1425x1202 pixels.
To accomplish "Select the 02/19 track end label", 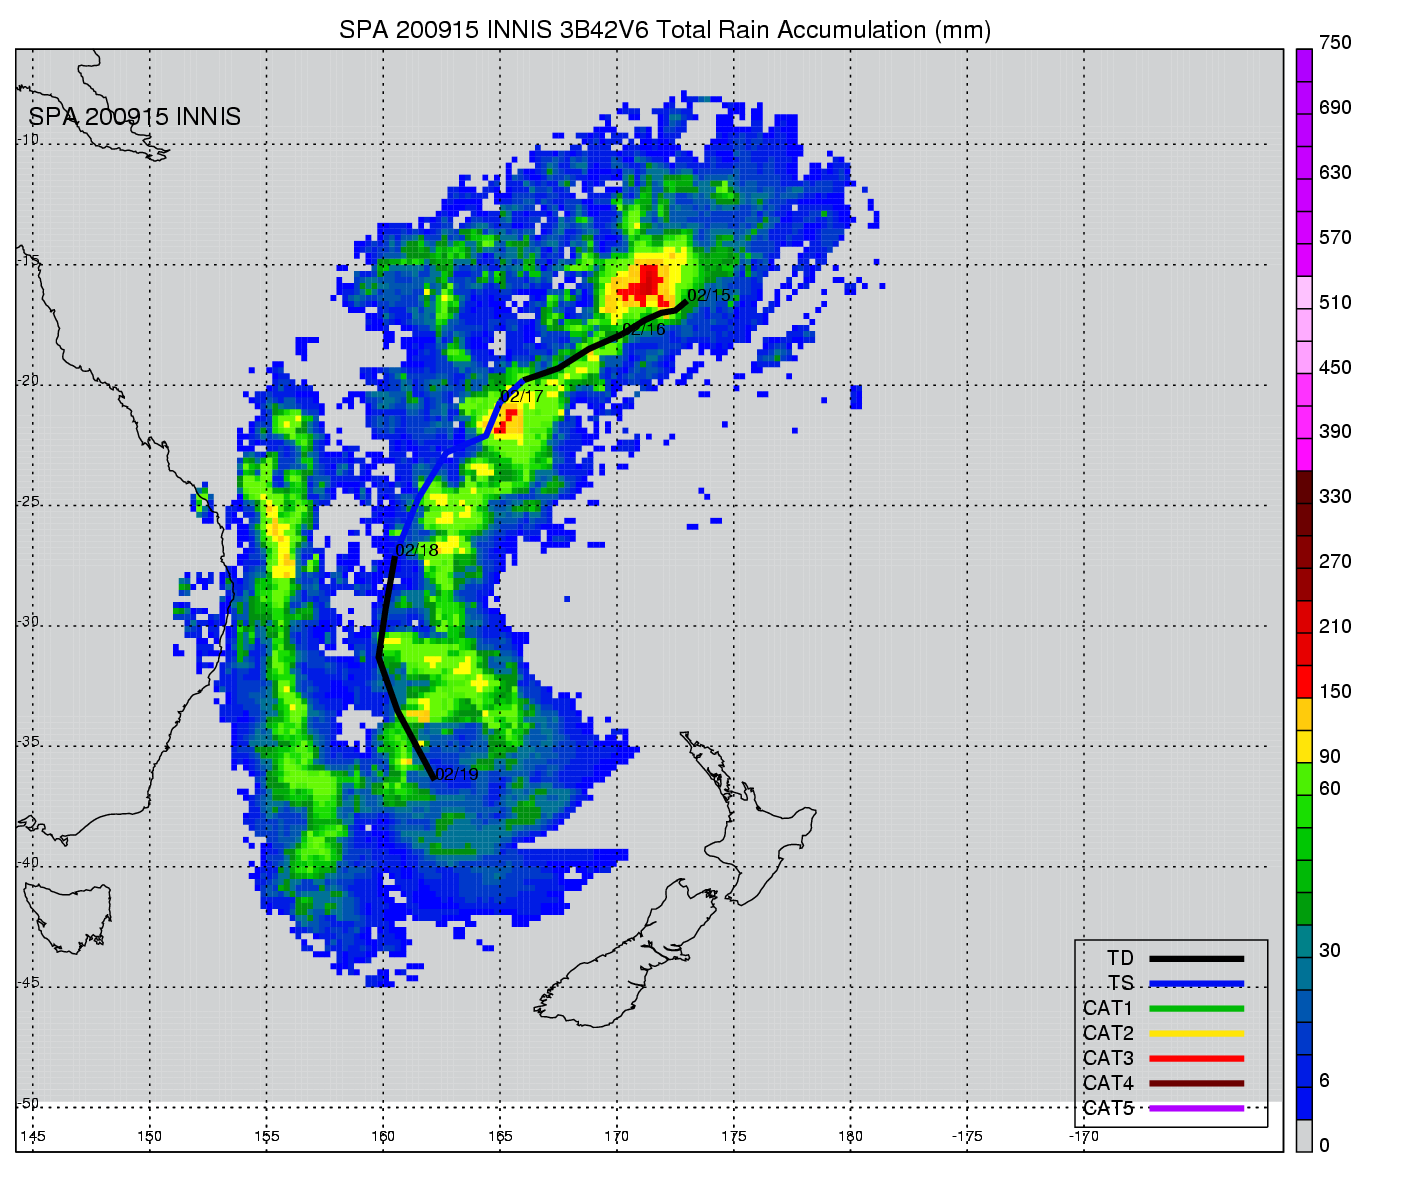I will click(457, 774).
